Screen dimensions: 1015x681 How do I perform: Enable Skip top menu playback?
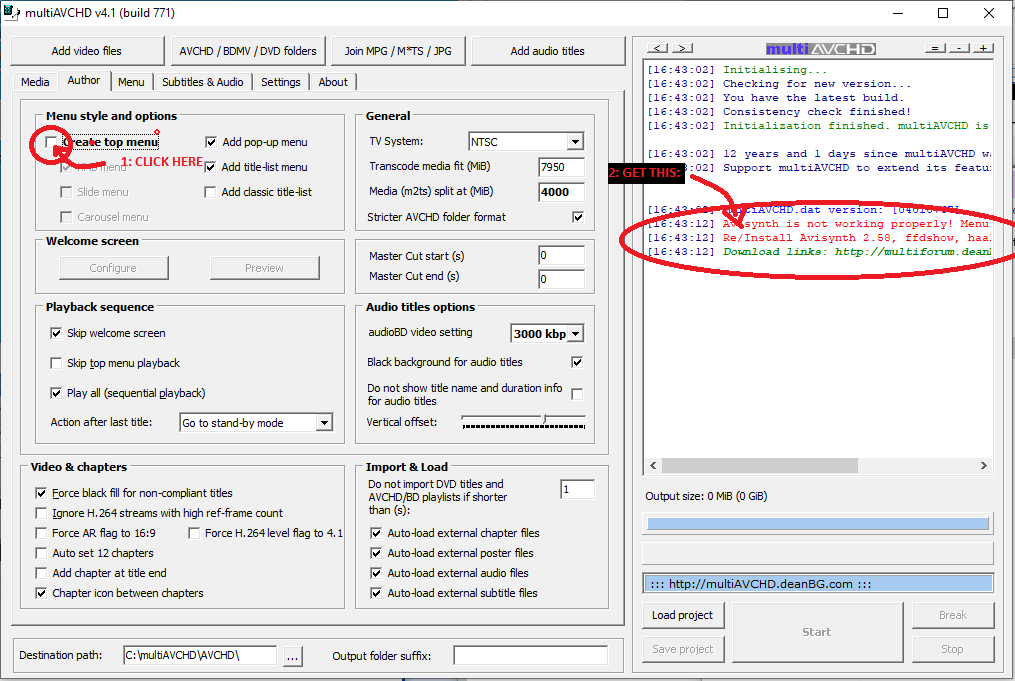coord(56,363)
